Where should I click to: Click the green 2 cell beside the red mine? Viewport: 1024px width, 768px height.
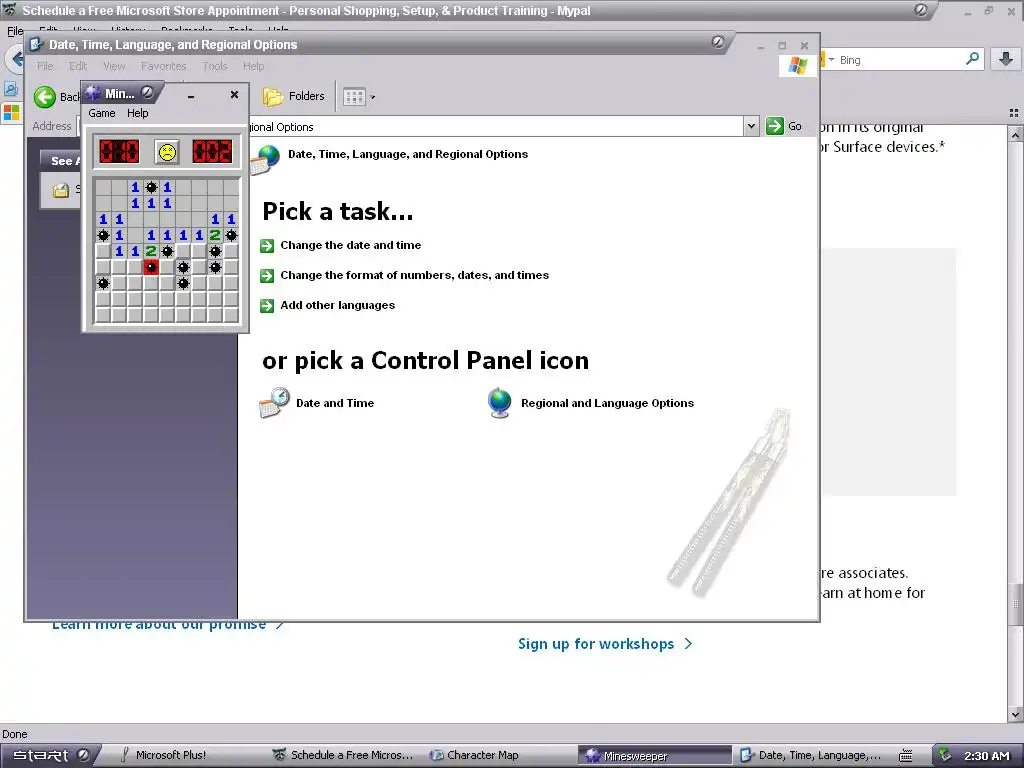(151, 251)
